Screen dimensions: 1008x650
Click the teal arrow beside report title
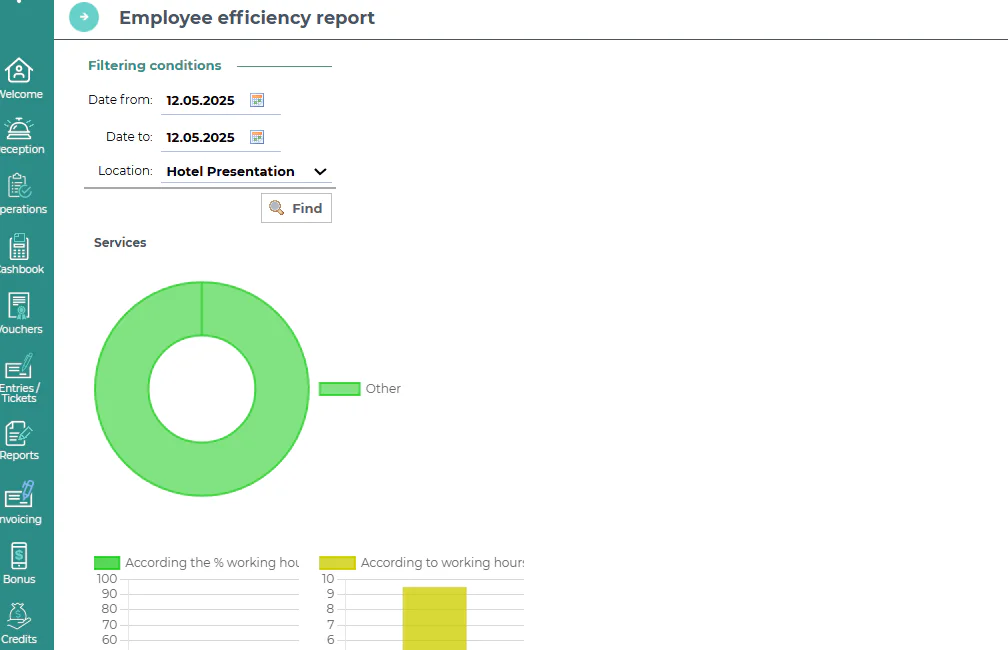(x=84, y=17)
